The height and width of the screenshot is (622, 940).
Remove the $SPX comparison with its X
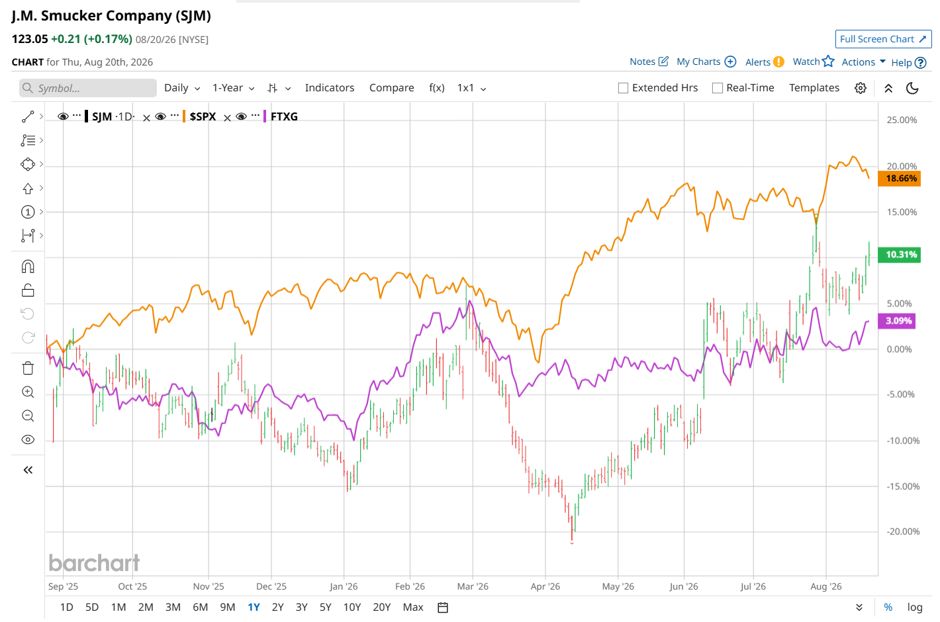tap(146, 118)
